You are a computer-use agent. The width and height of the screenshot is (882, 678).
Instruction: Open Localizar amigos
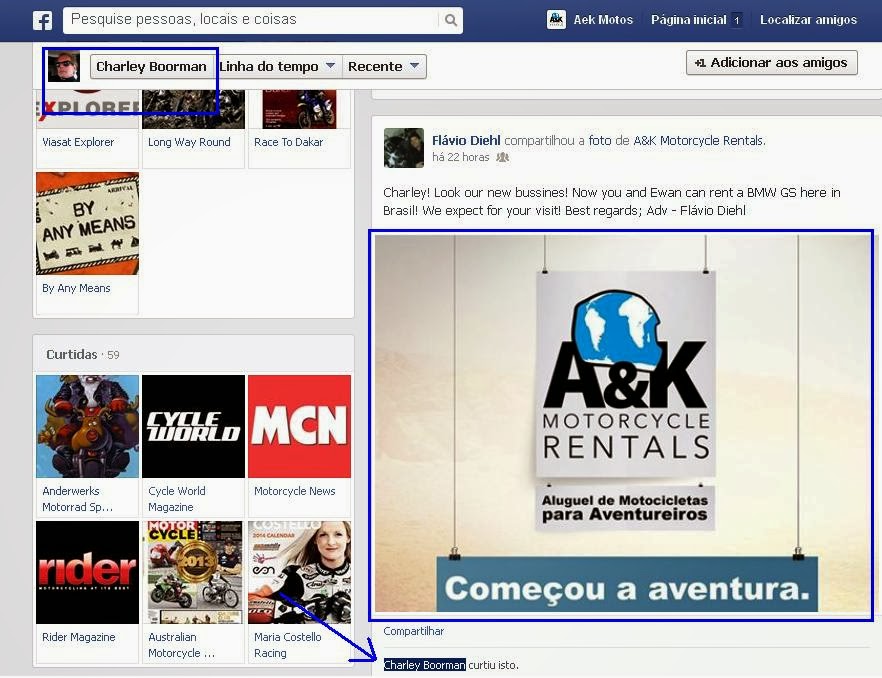[x=808, y=20]
